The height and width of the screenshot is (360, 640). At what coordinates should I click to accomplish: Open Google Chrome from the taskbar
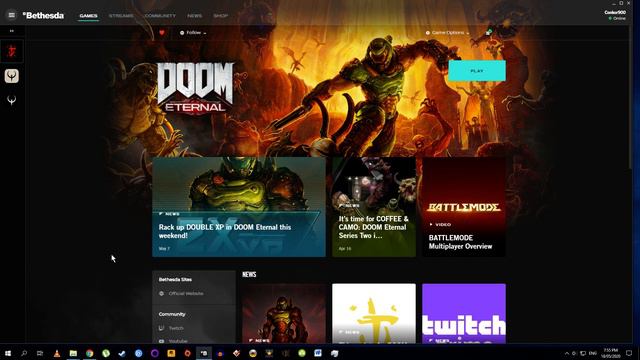click(89, 353)
